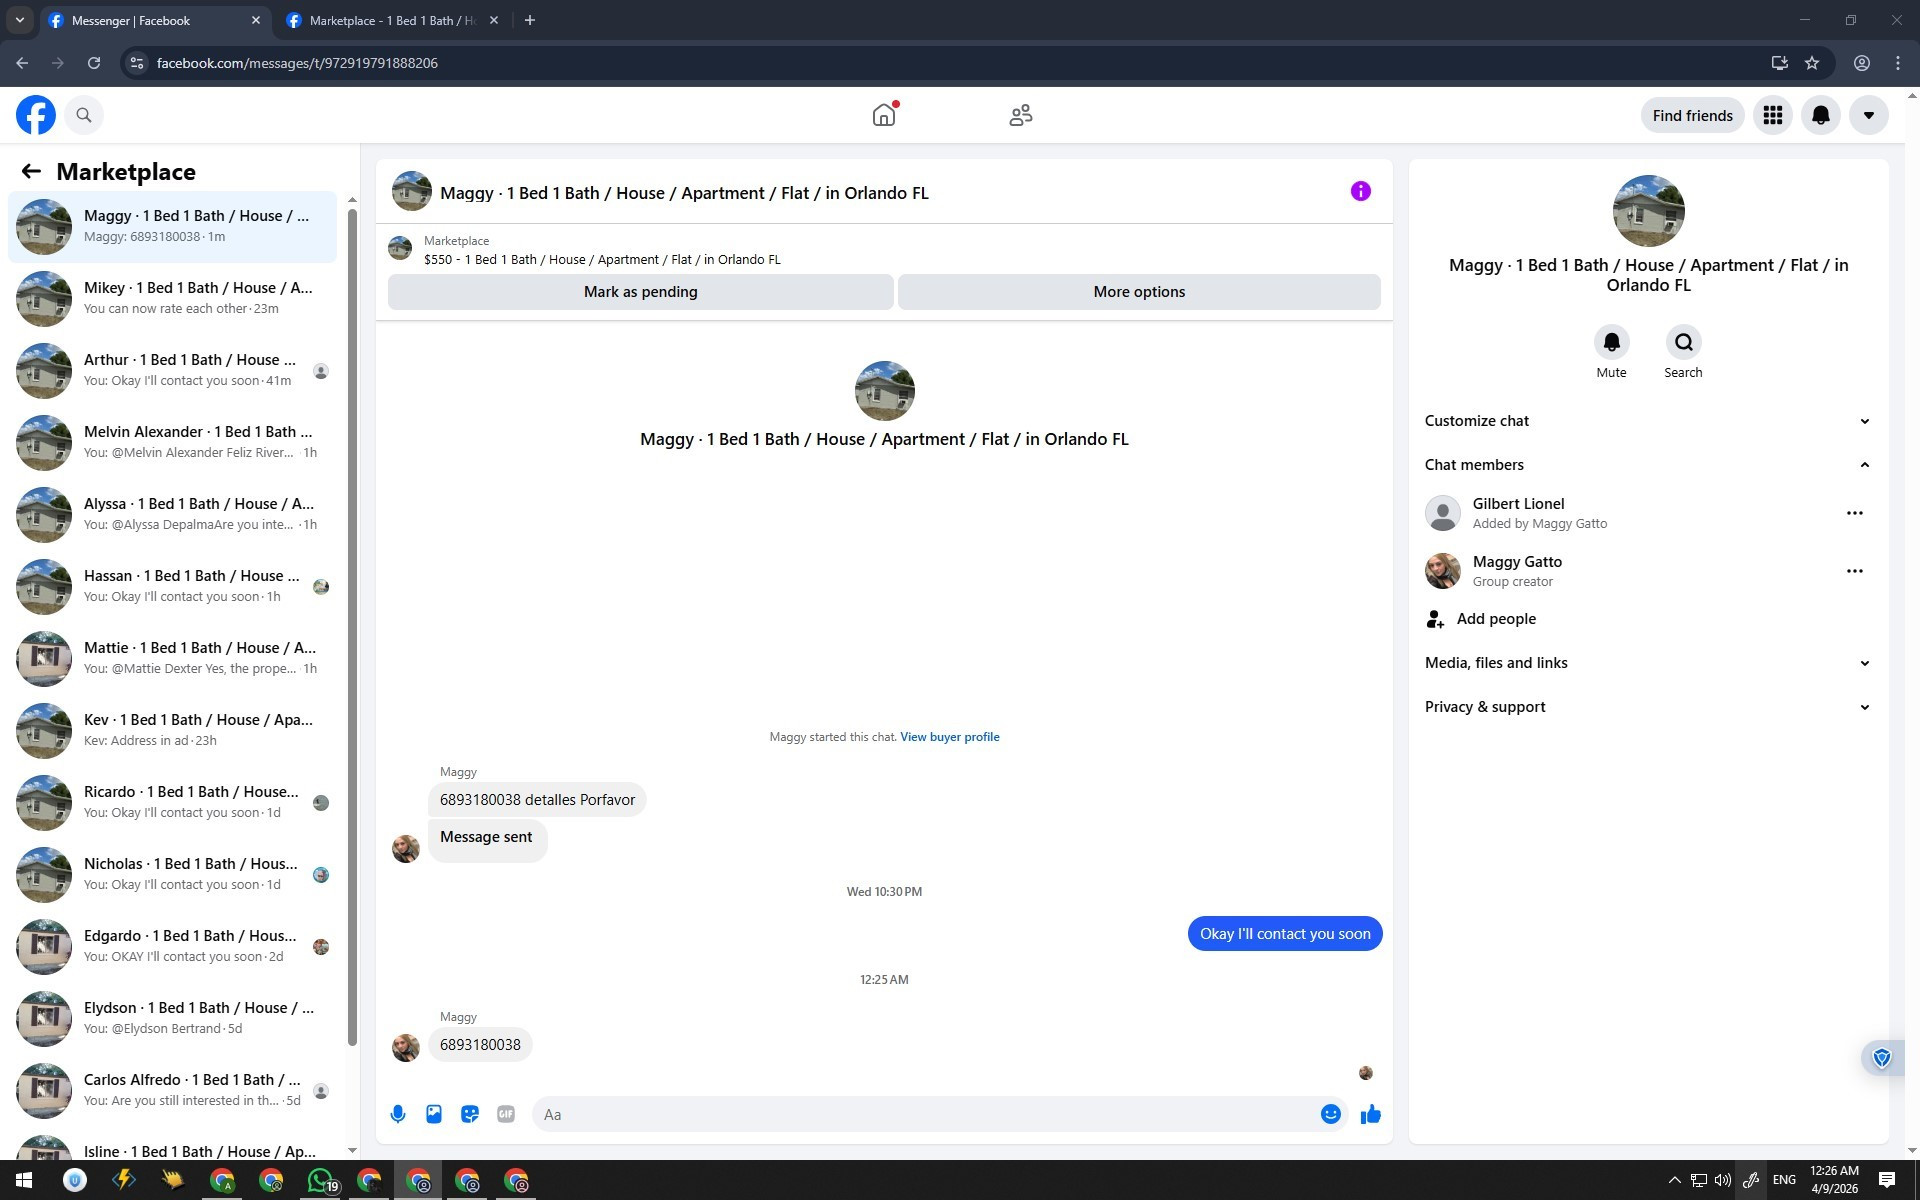The width and height of the screenshot is (1920, 1200).
Task: Open the Facebook menu grid icon
Action: tap(1772, 115)
